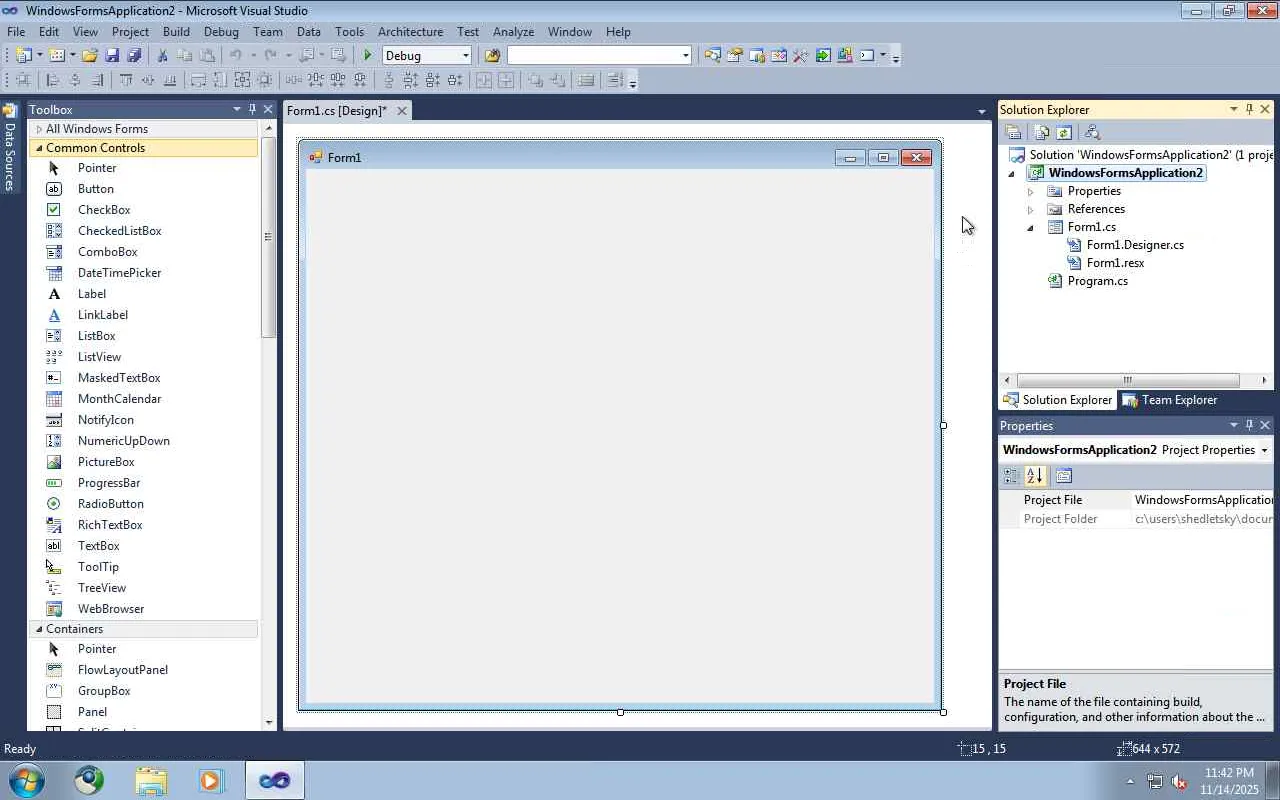
Task: Toggle auto-hide pin on Solution Explorer
Action: click(x=1249, y=109)
